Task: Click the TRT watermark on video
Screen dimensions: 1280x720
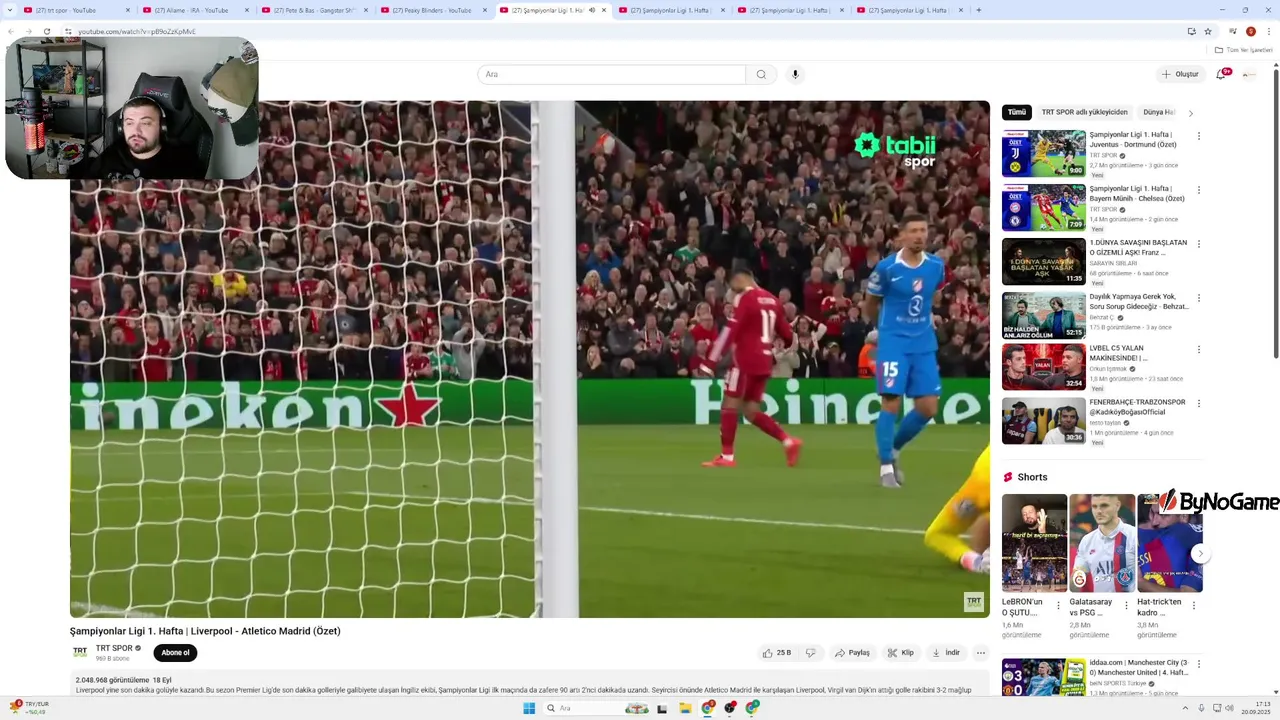Action: [973, 601]
